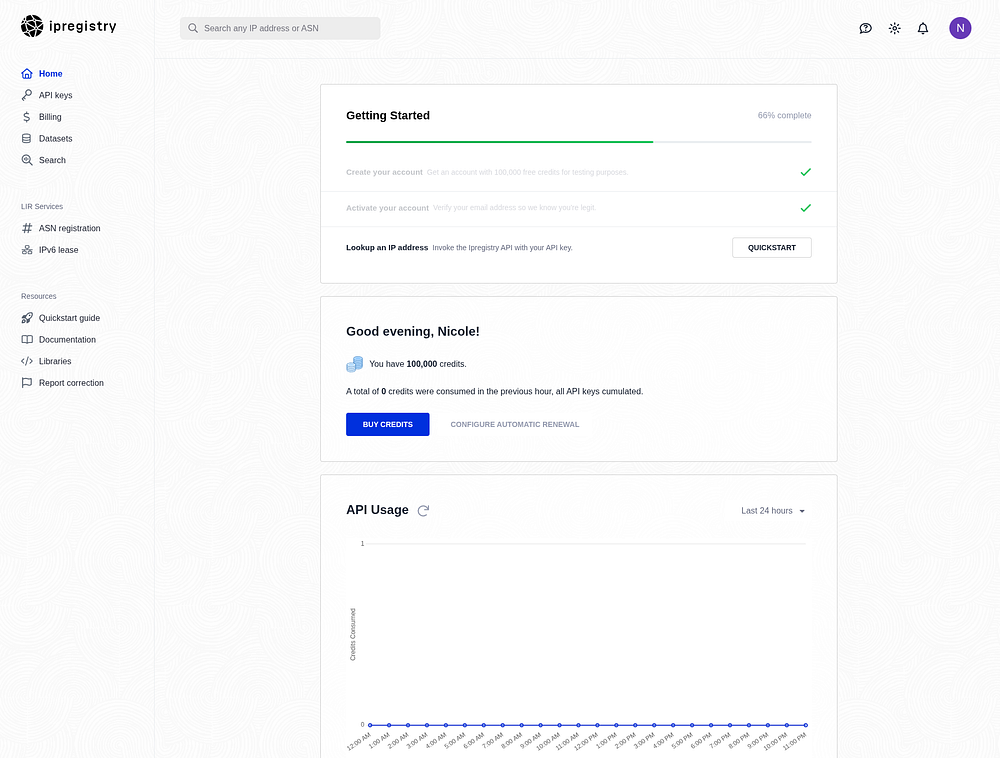Open the notifications bell
1000x758 pixels.
coord(923,29)
